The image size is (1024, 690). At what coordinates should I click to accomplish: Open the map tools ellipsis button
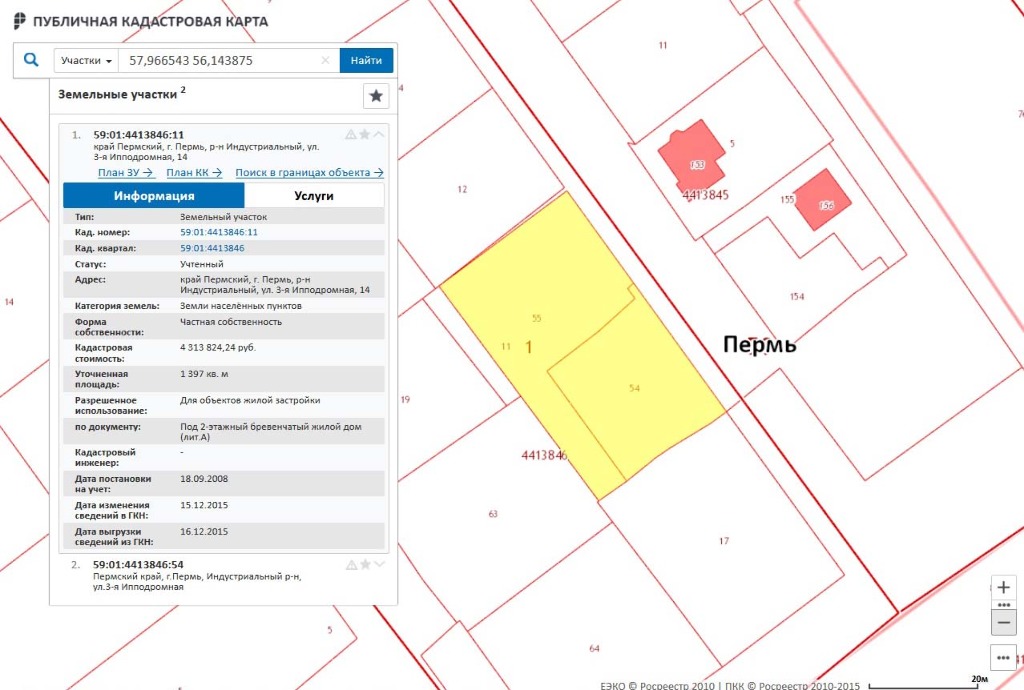click(1003, 657)
